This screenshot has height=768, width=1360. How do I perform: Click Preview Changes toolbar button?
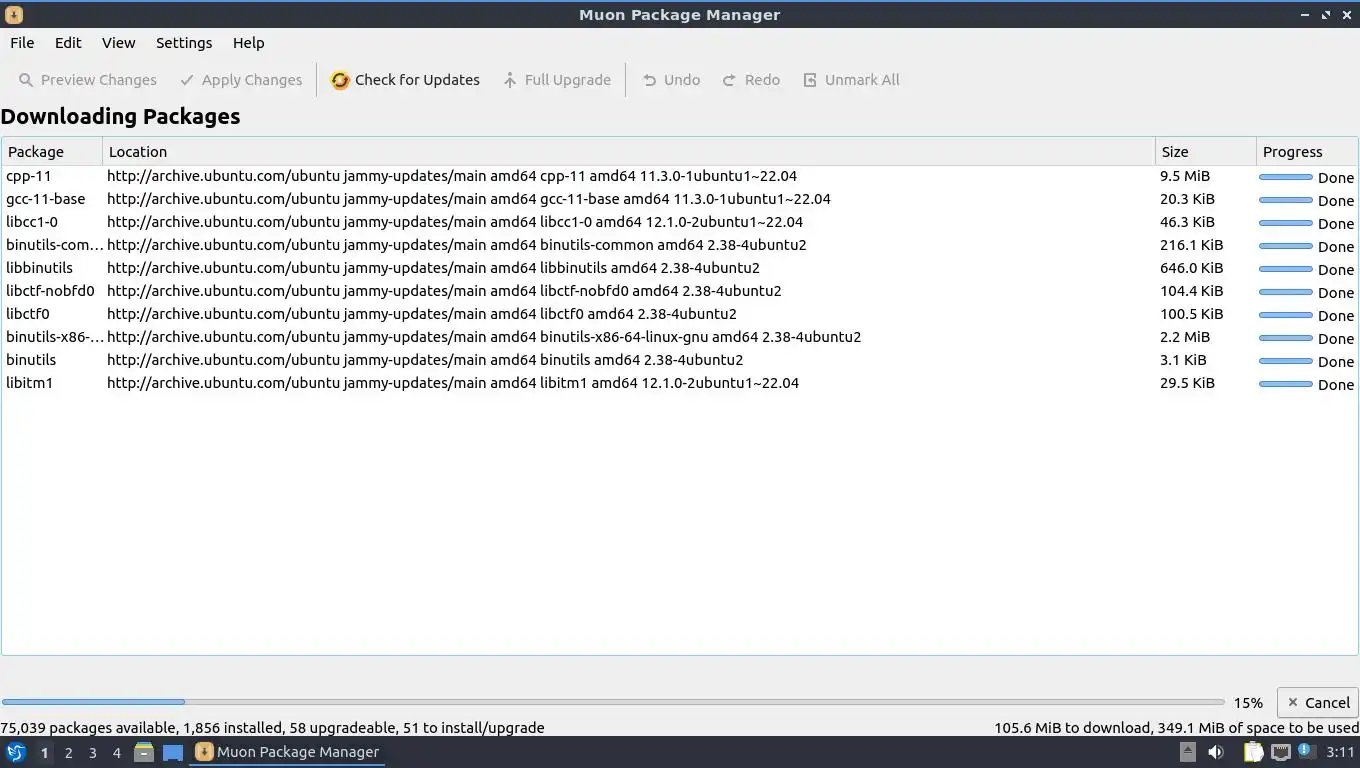[x=88, y=80]
